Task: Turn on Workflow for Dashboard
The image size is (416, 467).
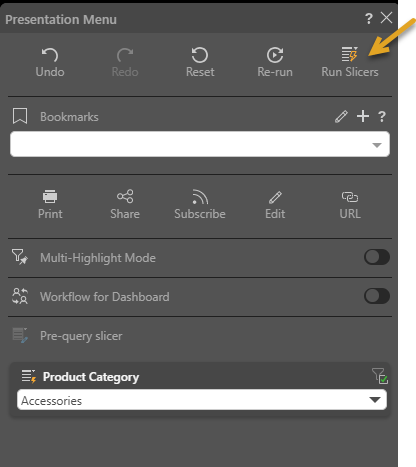Action: 377,296
